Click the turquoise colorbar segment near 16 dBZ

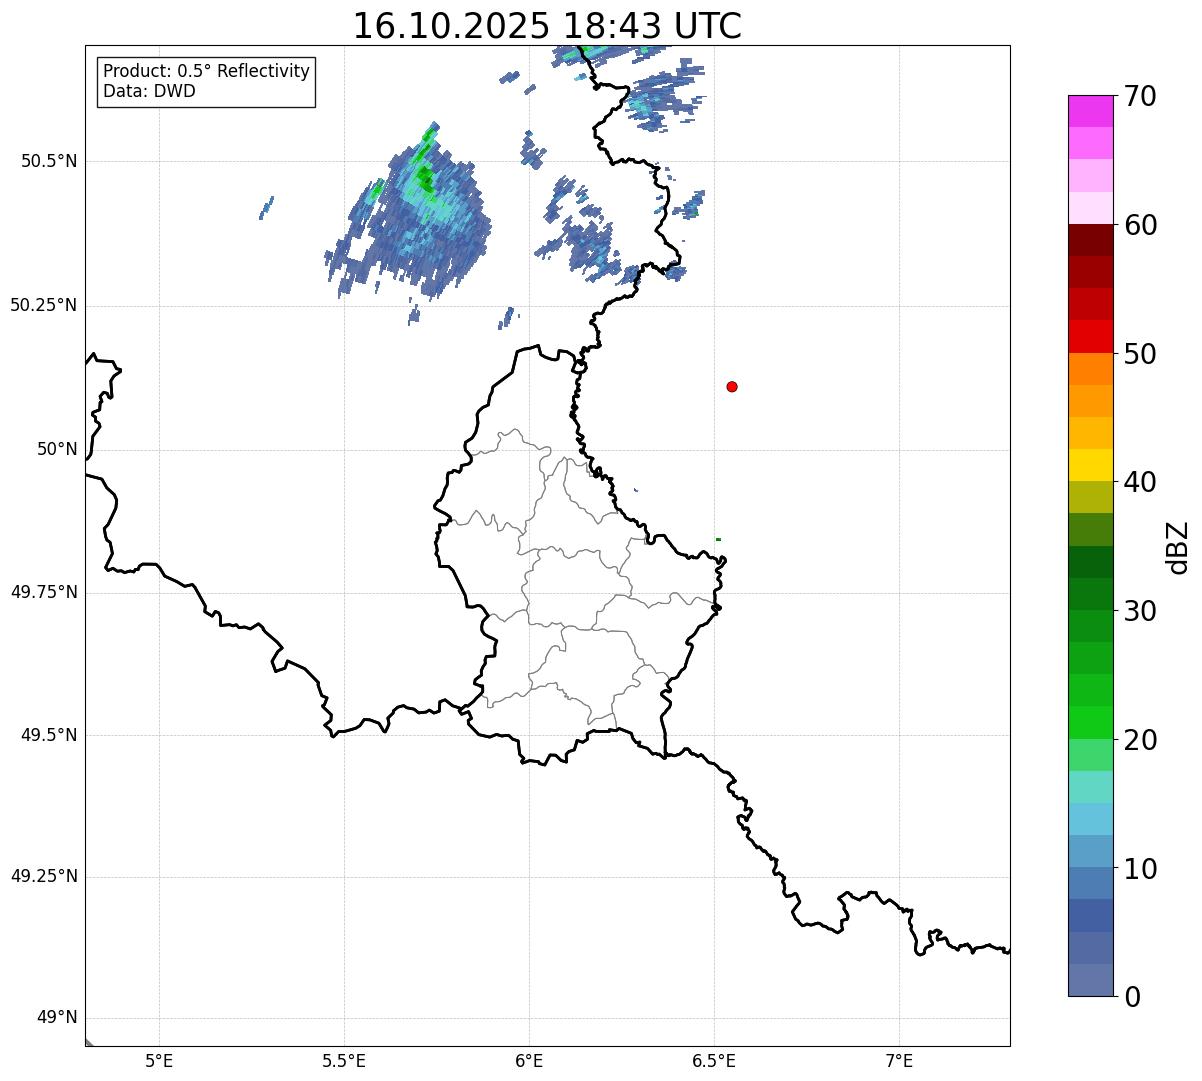tap(1090, 787)
